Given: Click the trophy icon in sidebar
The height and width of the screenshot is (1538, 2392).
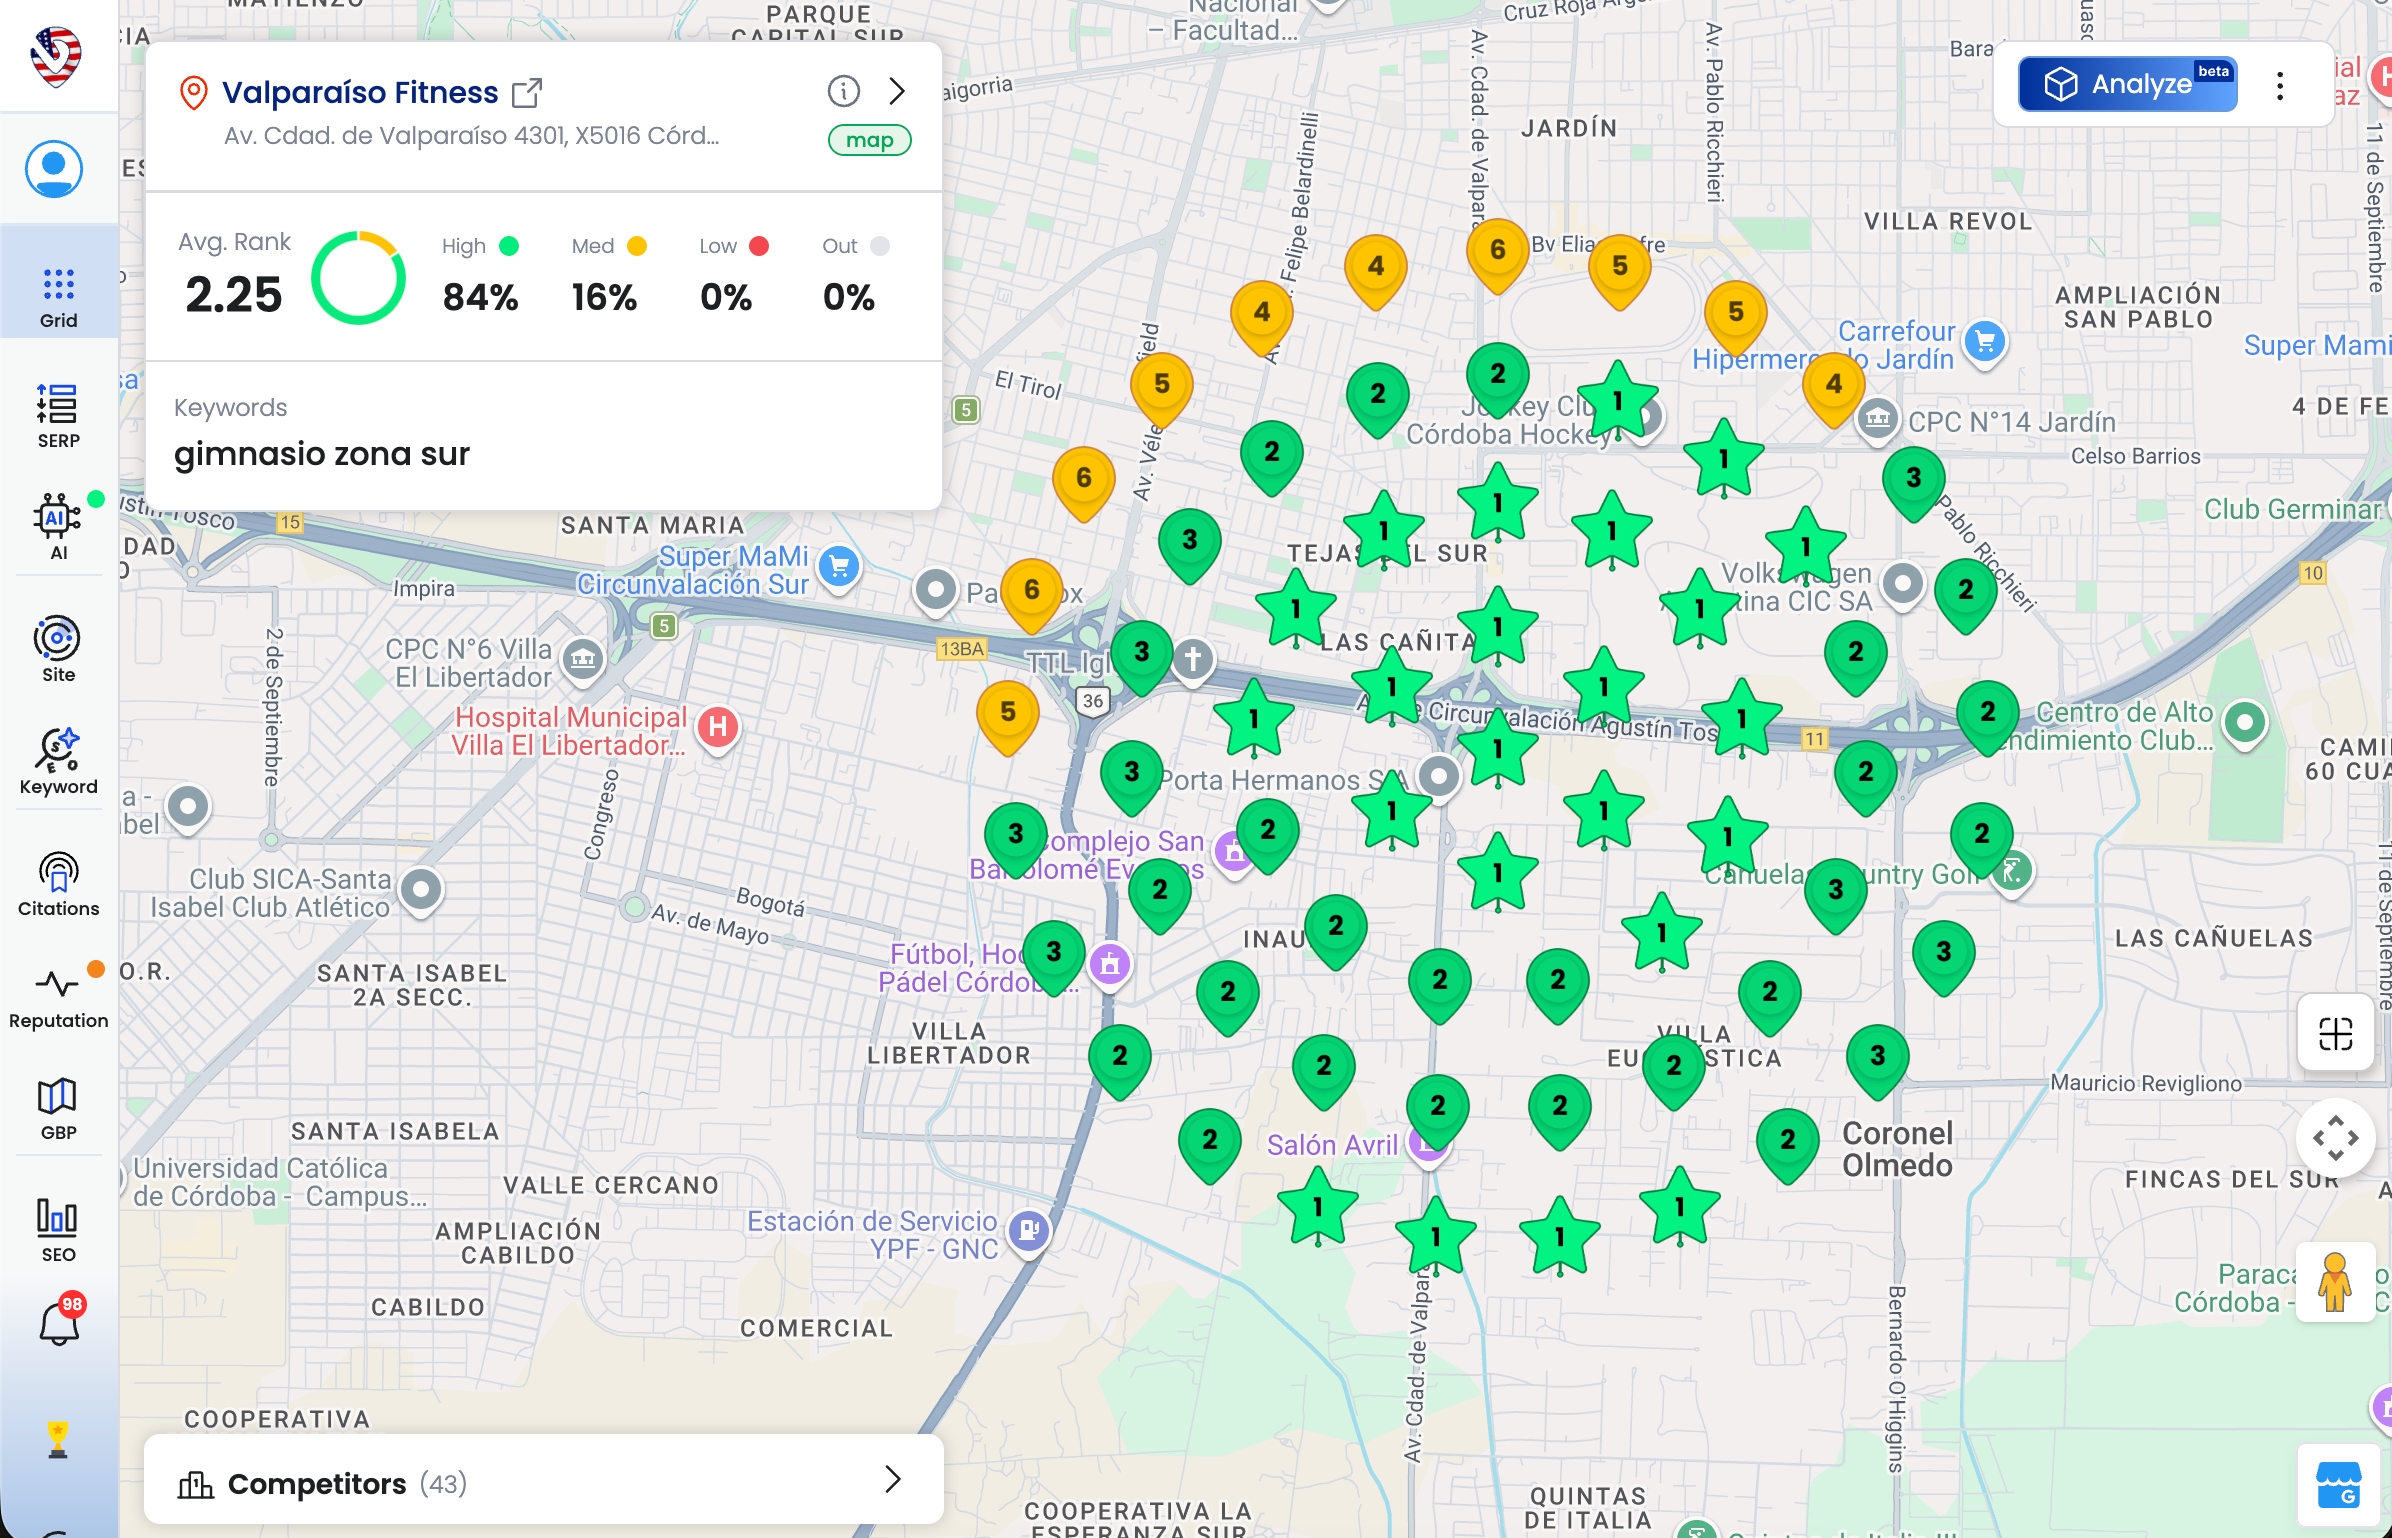Looking at the screenshot, I should (x=58, y=1439).
